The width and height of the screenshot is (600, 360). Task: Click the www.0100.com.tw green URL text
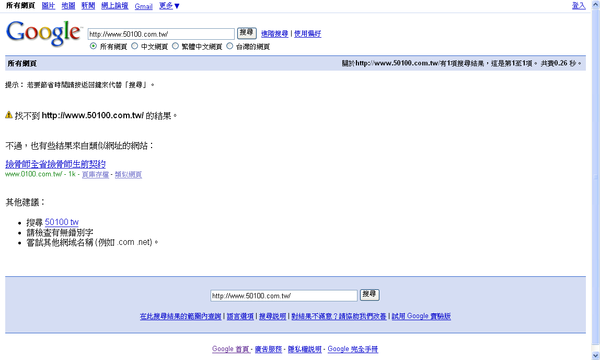34,174
